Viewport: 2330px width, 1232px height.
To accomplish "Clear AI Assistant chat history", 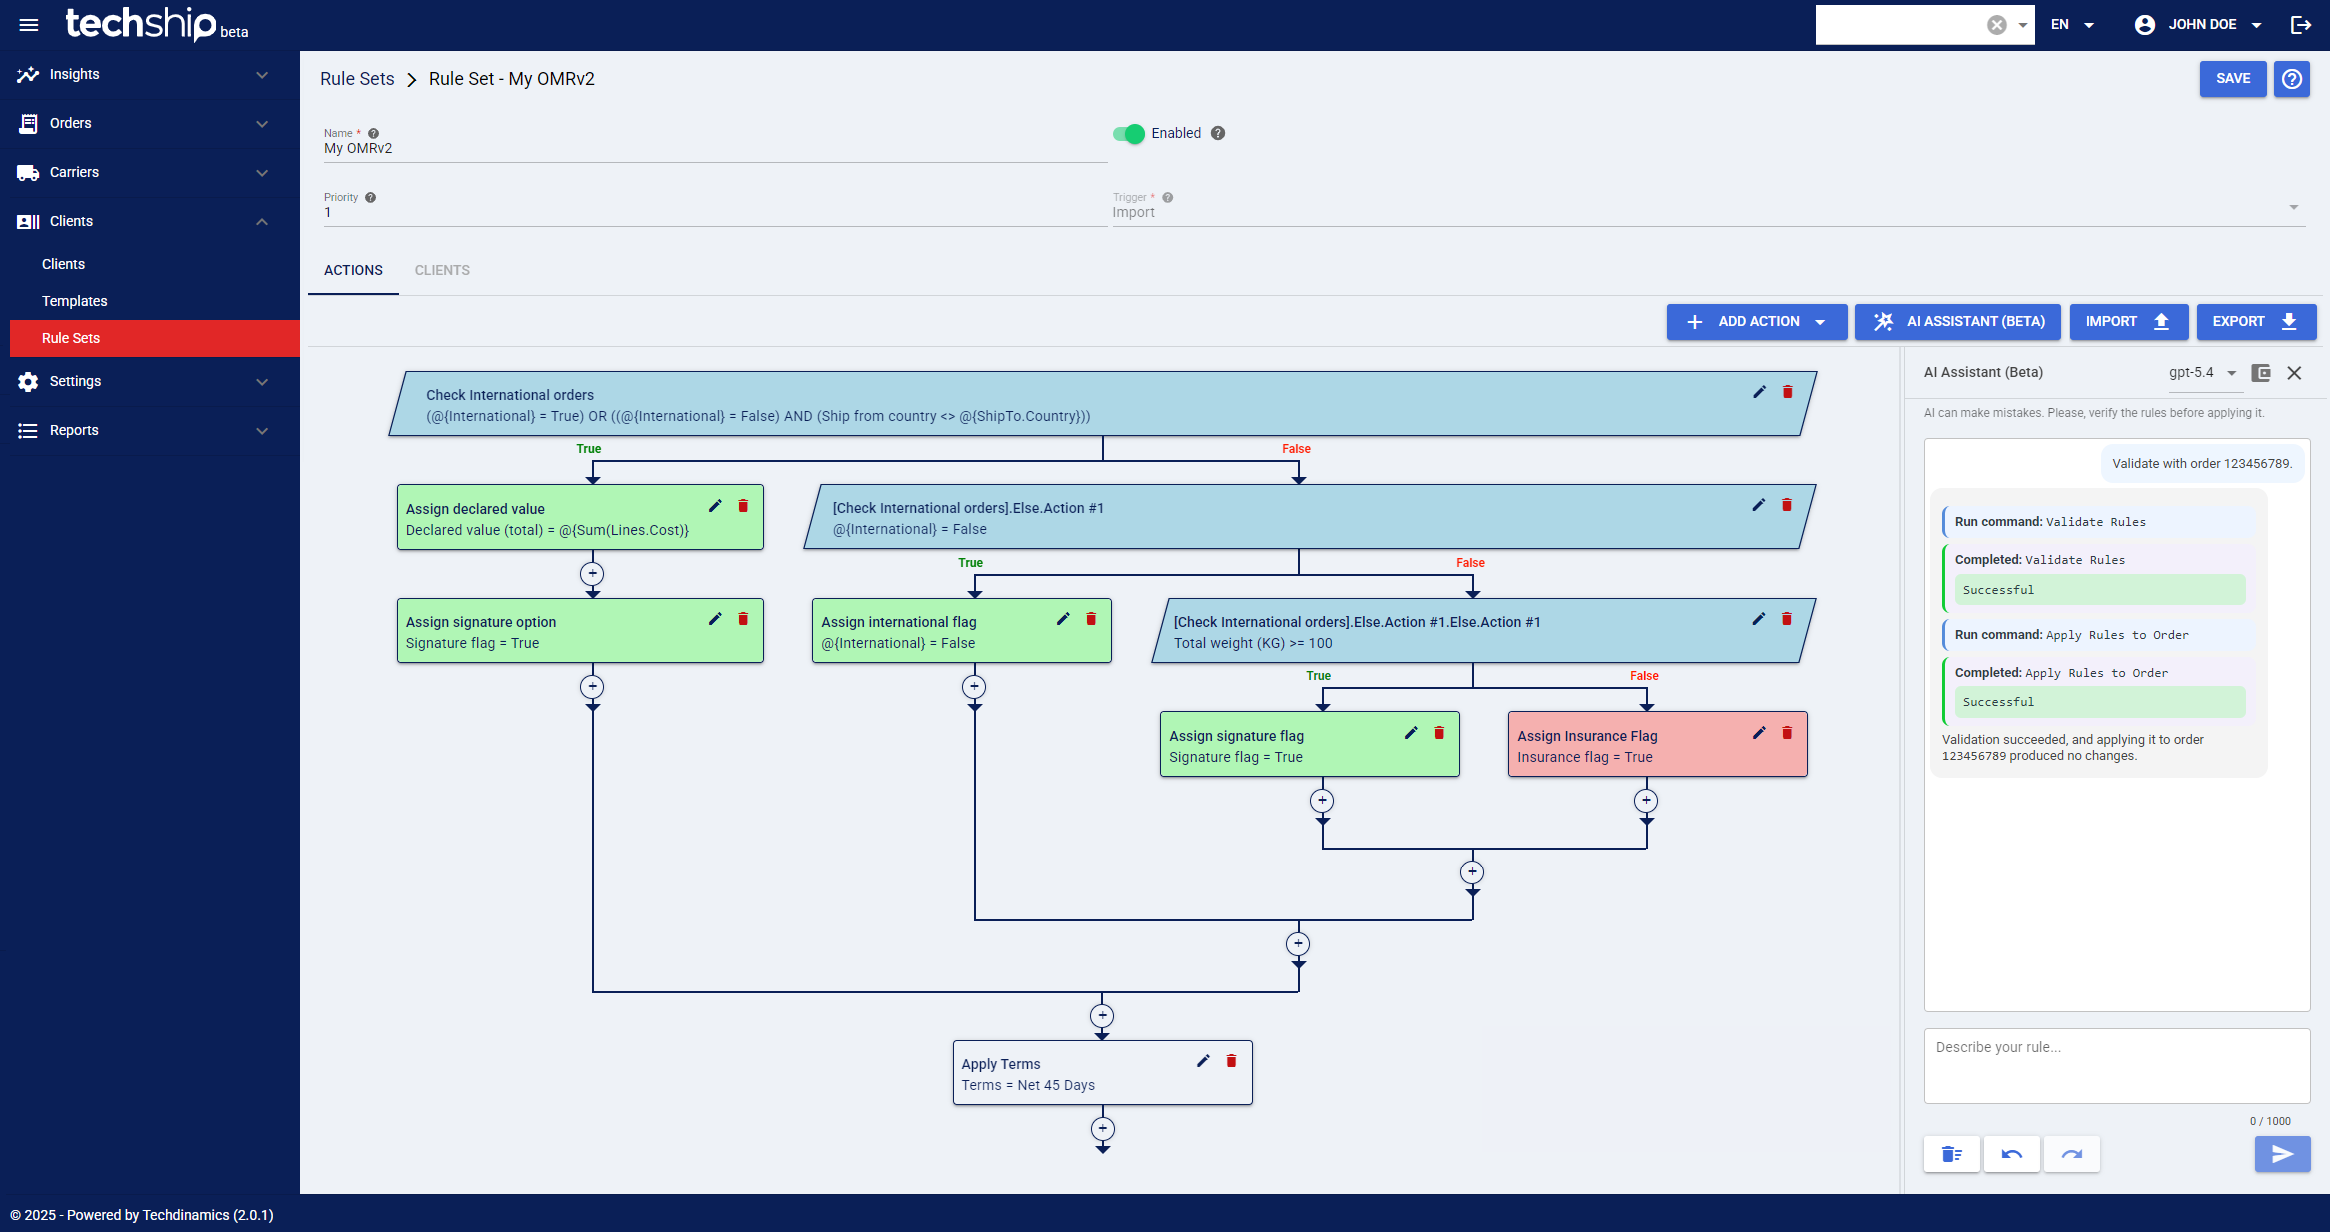I will tap(1951, 1154).
